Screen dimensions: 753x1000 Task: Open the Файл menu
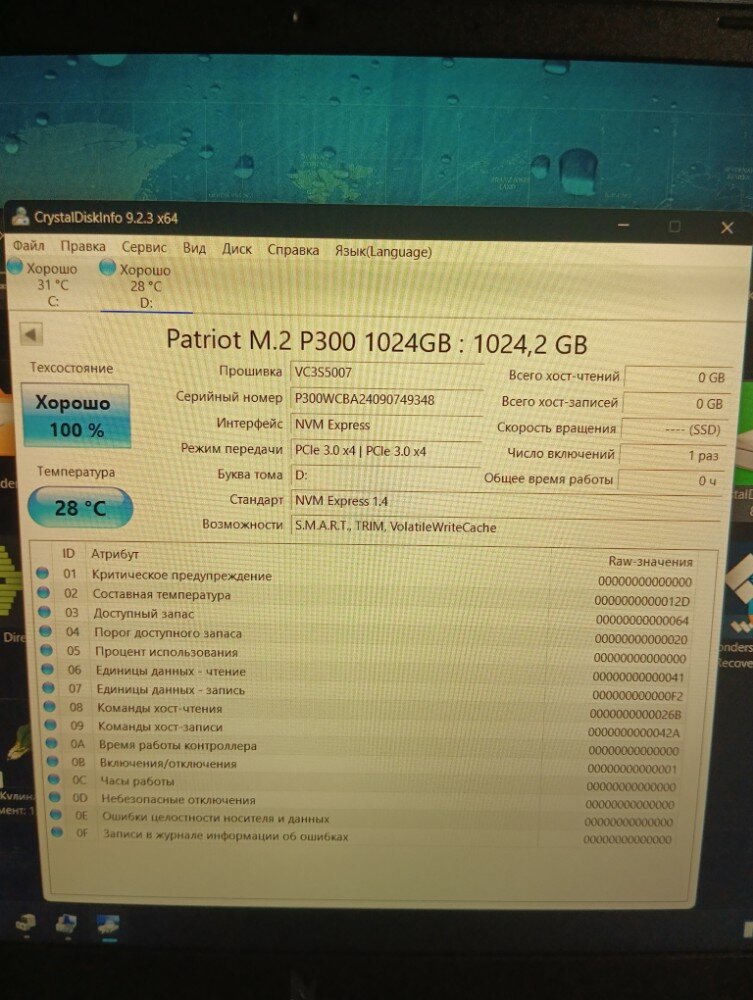29,245
